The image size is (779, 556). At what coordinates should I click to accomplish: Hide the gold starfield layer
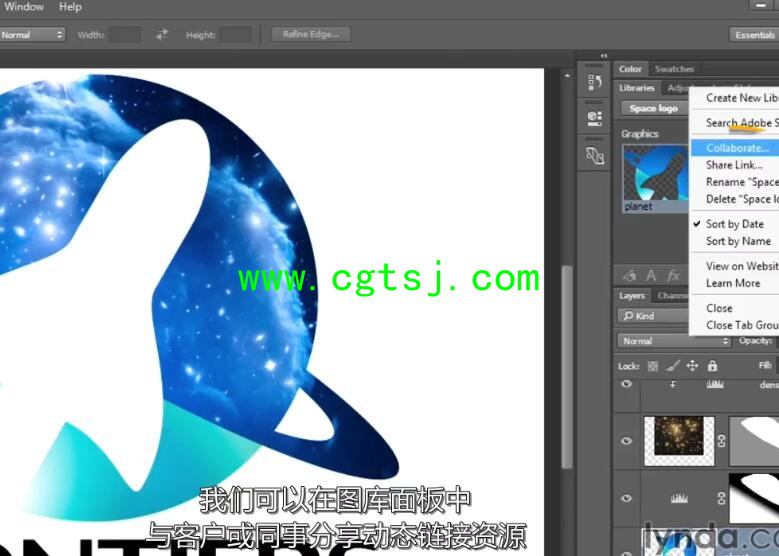click(x=626, y=441)
